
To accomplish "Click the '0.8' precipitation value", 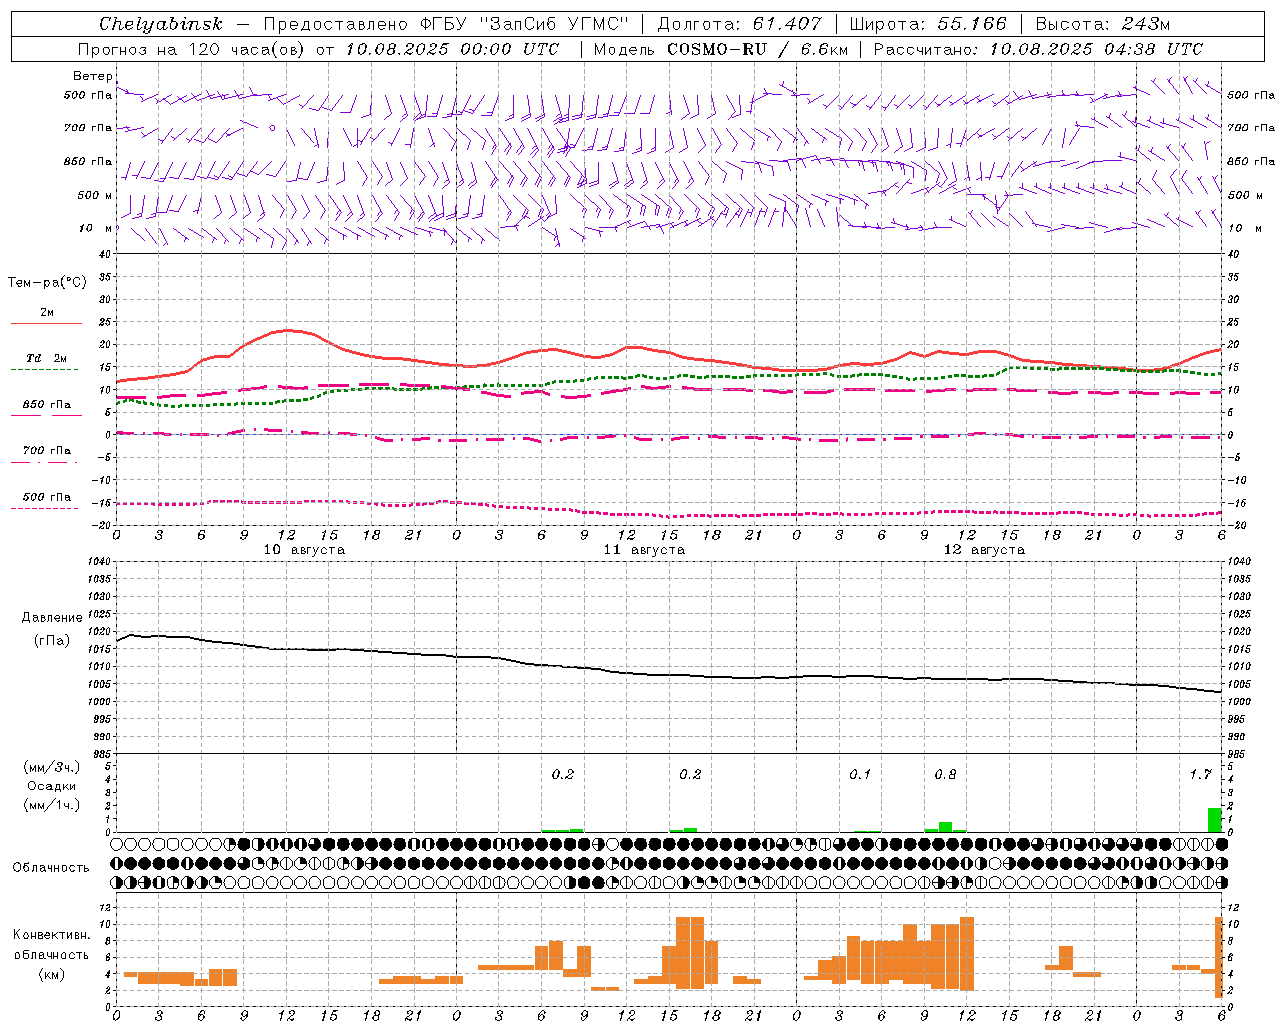I will click(x=945, y=775).
